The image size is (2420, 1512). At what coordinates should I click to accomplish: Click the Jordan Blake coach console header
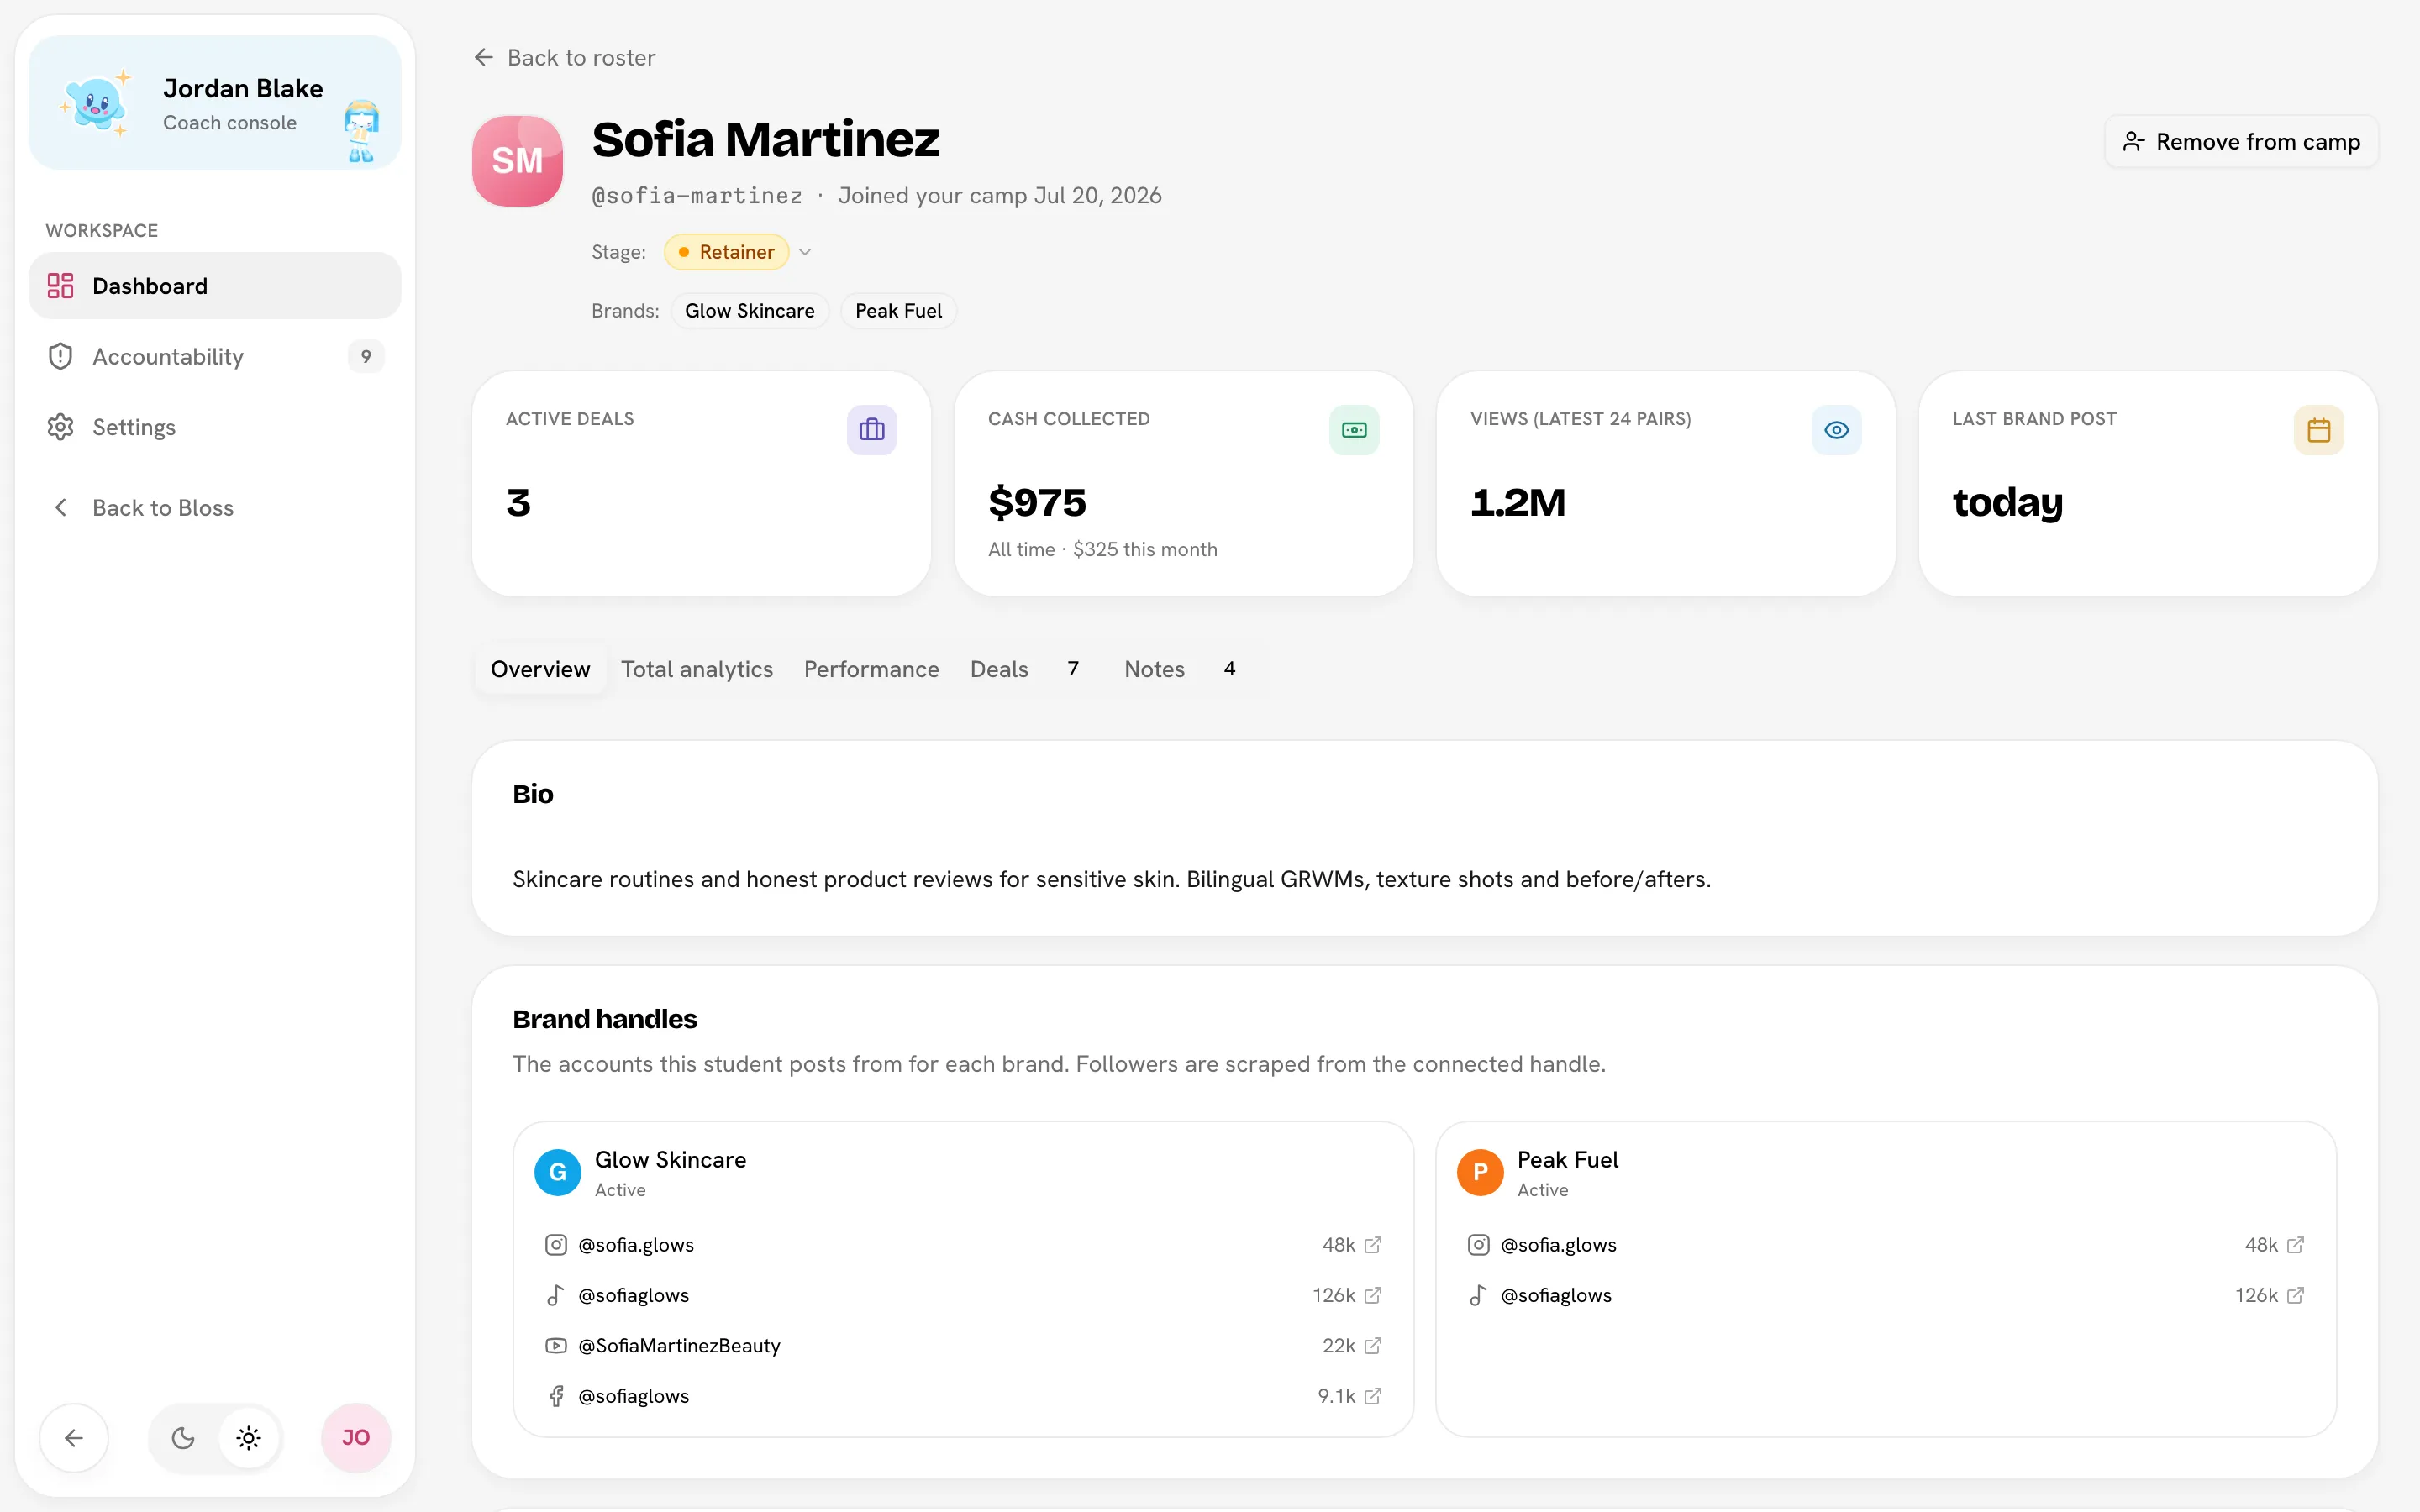215,103
